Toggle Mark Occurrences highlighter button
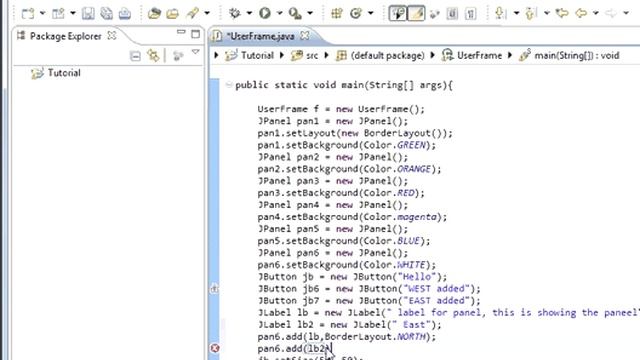This screenshot has width=640, height=360. 416,13
